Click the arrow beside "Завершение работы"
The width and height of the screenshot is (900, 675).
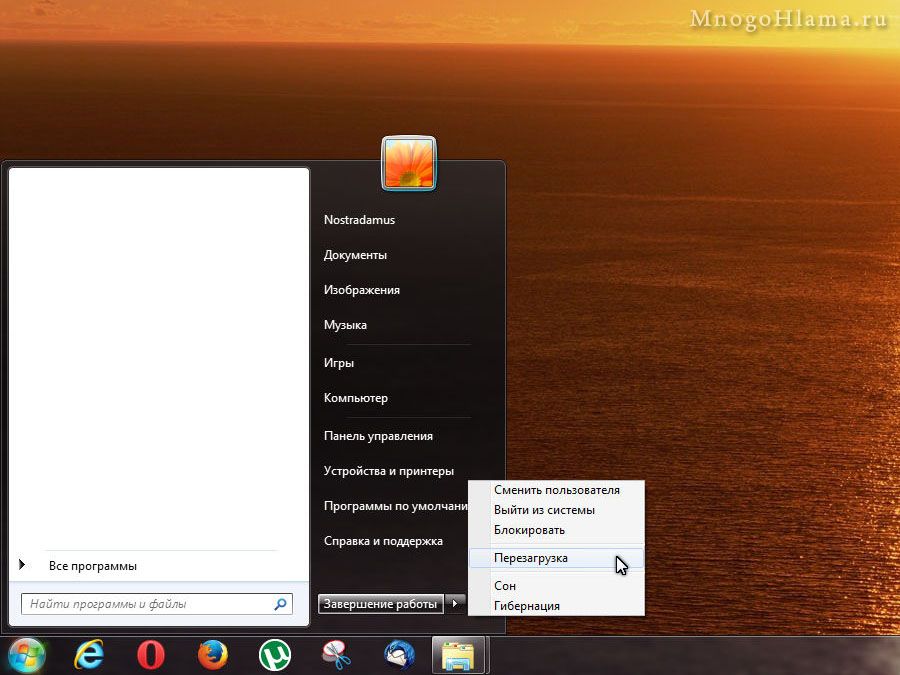click(x=456, y=604)
